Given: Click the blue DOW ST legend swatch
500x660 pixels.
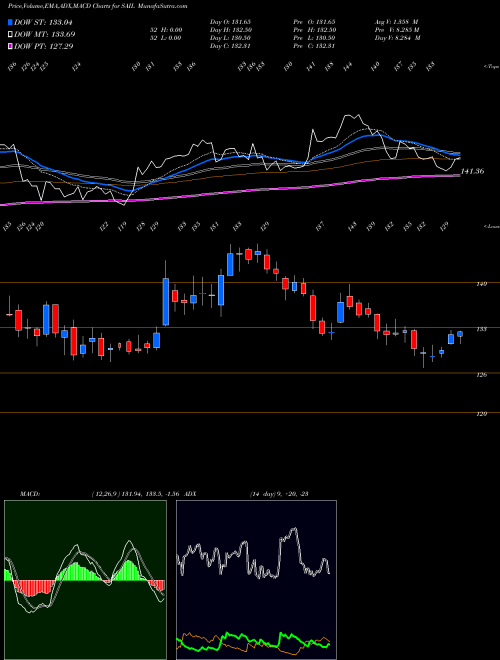Looking at the screenshot, I should point(10,22).
